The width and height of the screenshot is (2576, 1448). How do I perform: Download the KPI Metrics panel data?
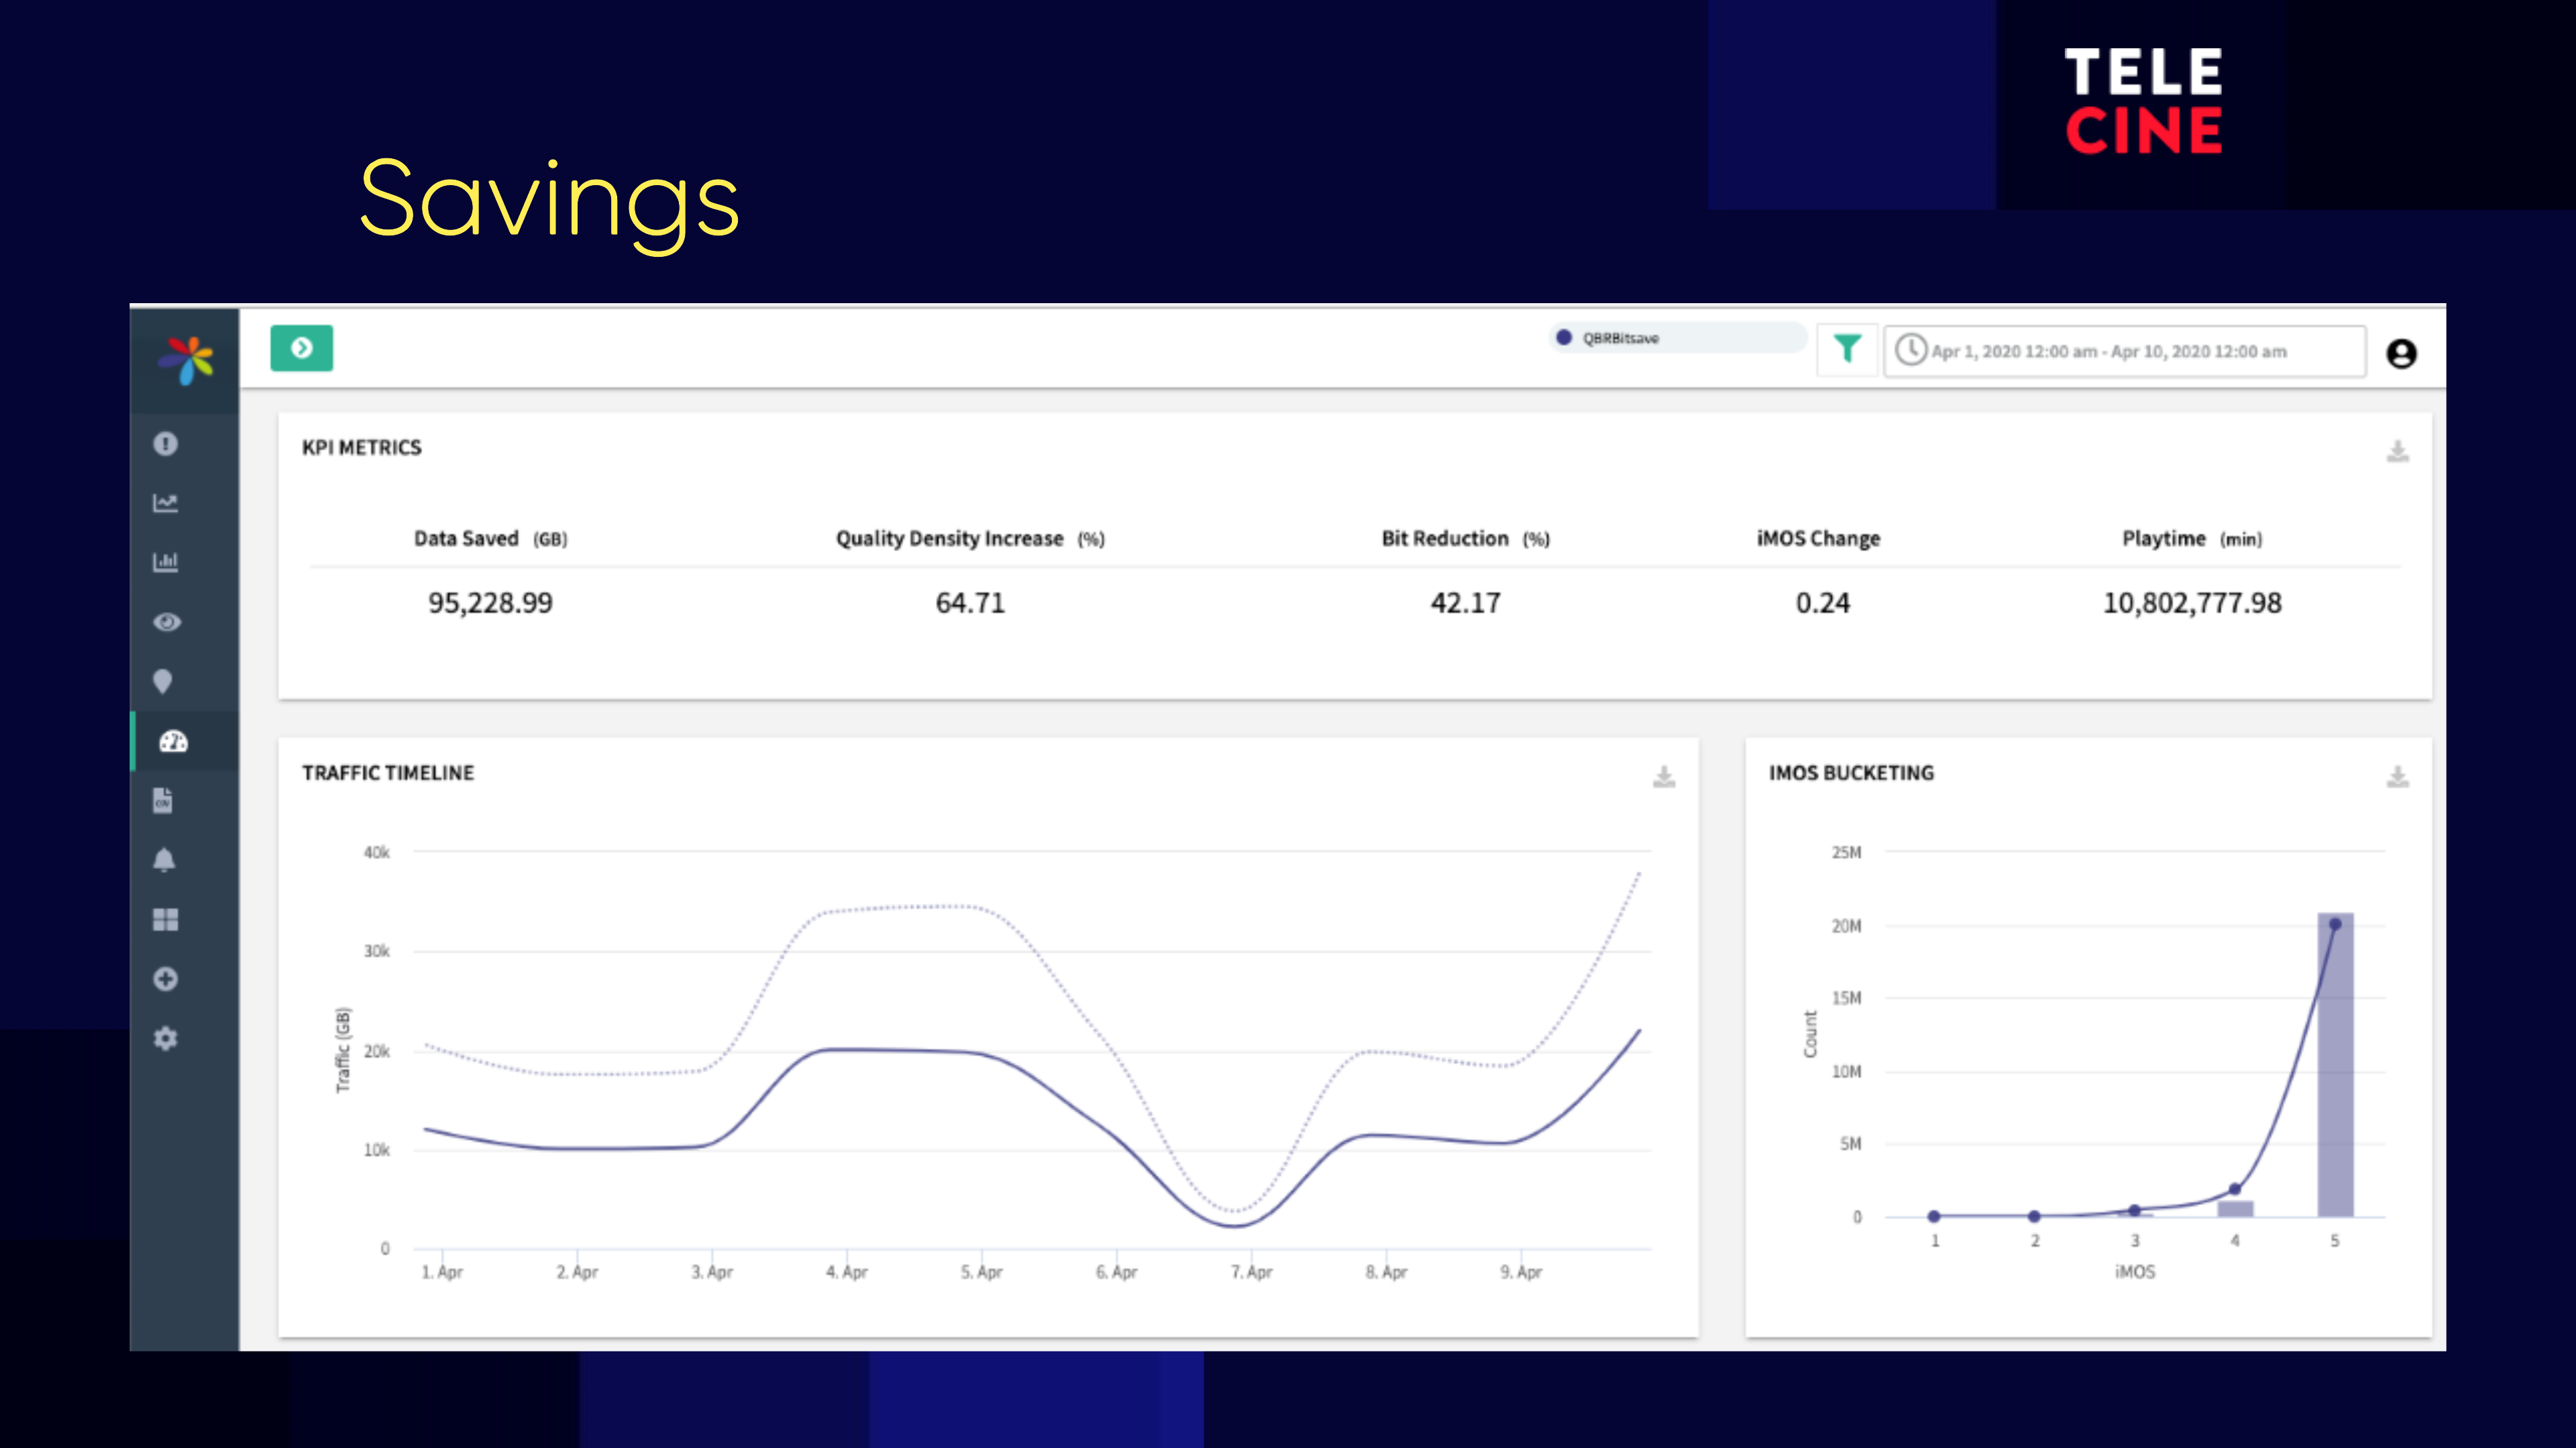(x=2398, y=451)
